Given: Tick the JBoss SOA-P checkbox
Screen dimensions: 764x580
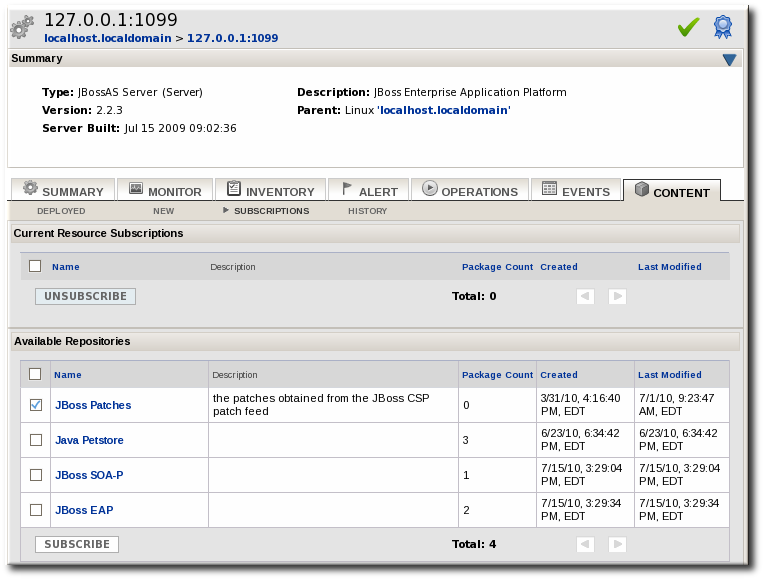Looking at the screenshot, I should point(36,475).
